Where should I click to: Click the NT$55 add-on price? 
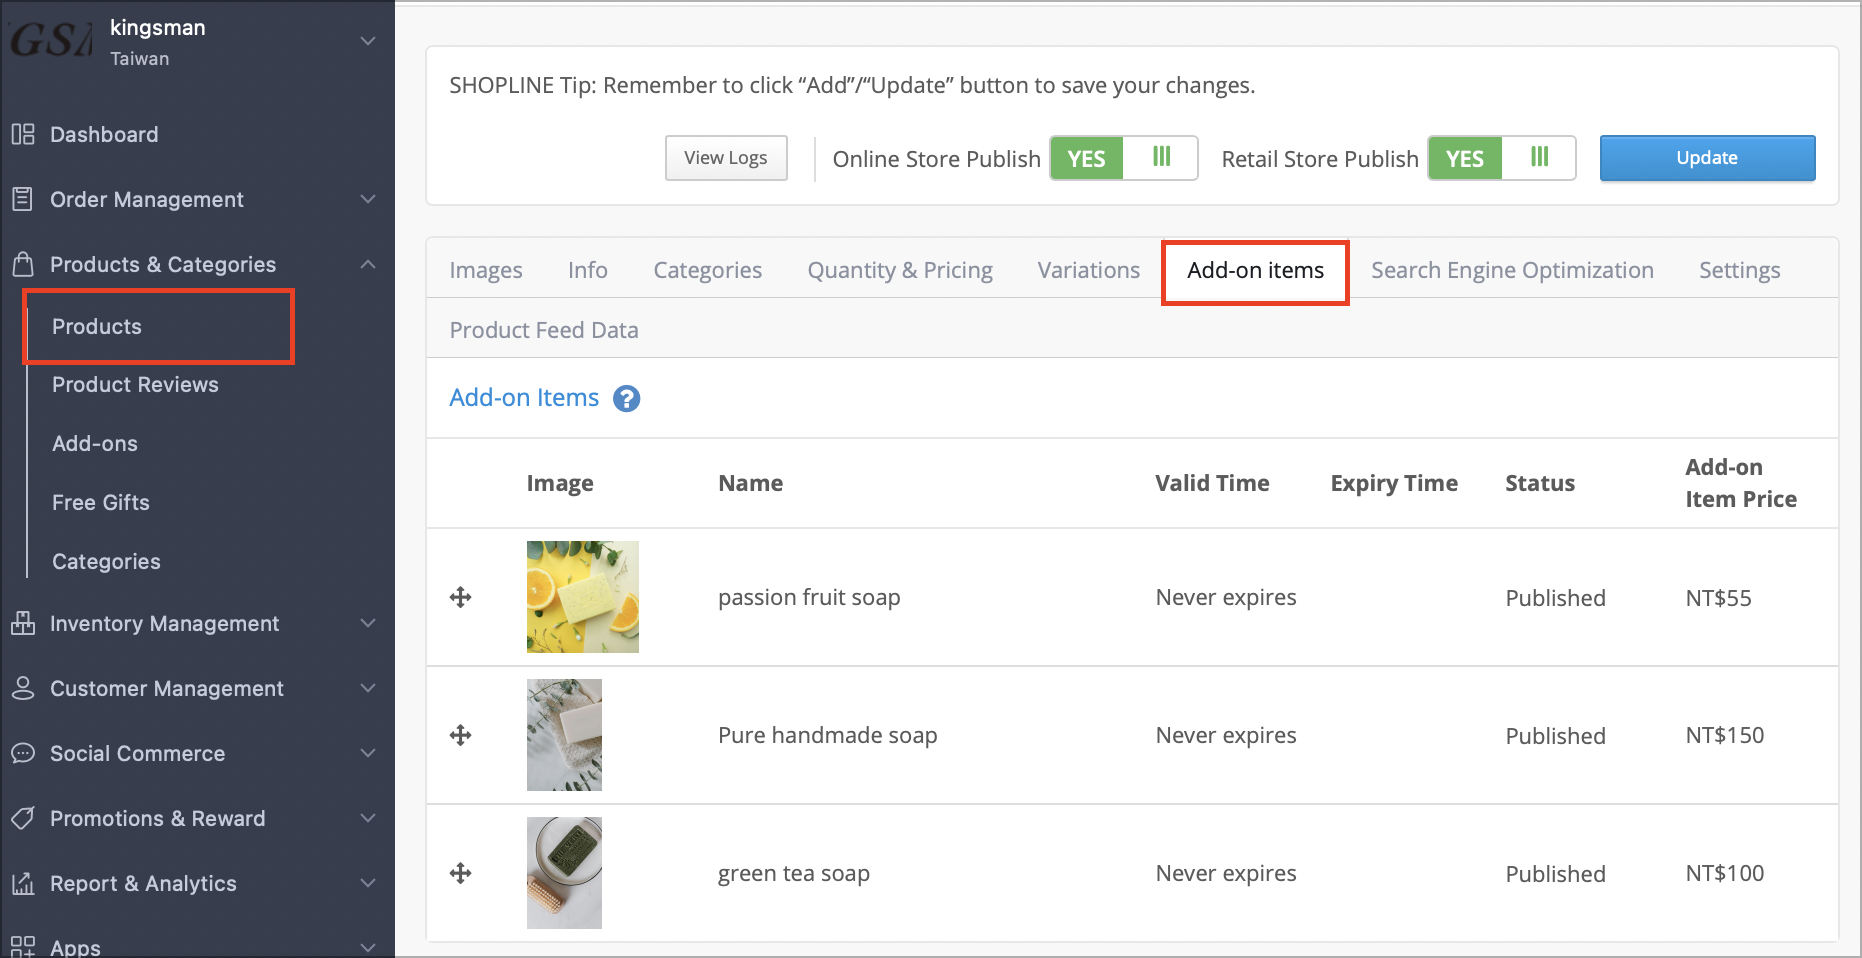1719,598
